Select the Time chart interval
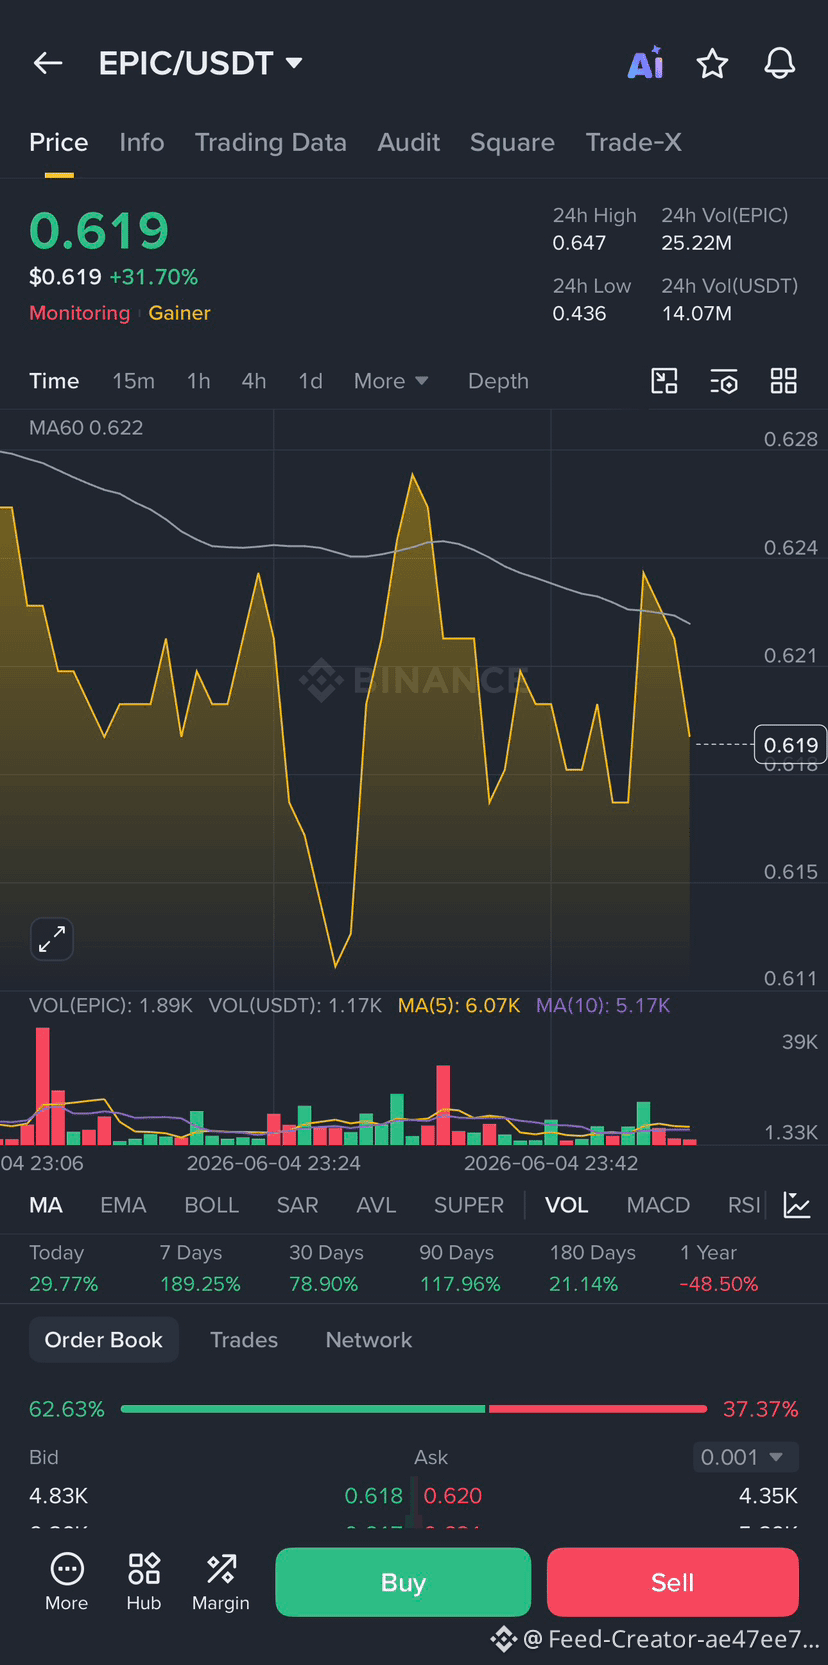Viewport: 828px width, 1665px height. pos(54,381)
